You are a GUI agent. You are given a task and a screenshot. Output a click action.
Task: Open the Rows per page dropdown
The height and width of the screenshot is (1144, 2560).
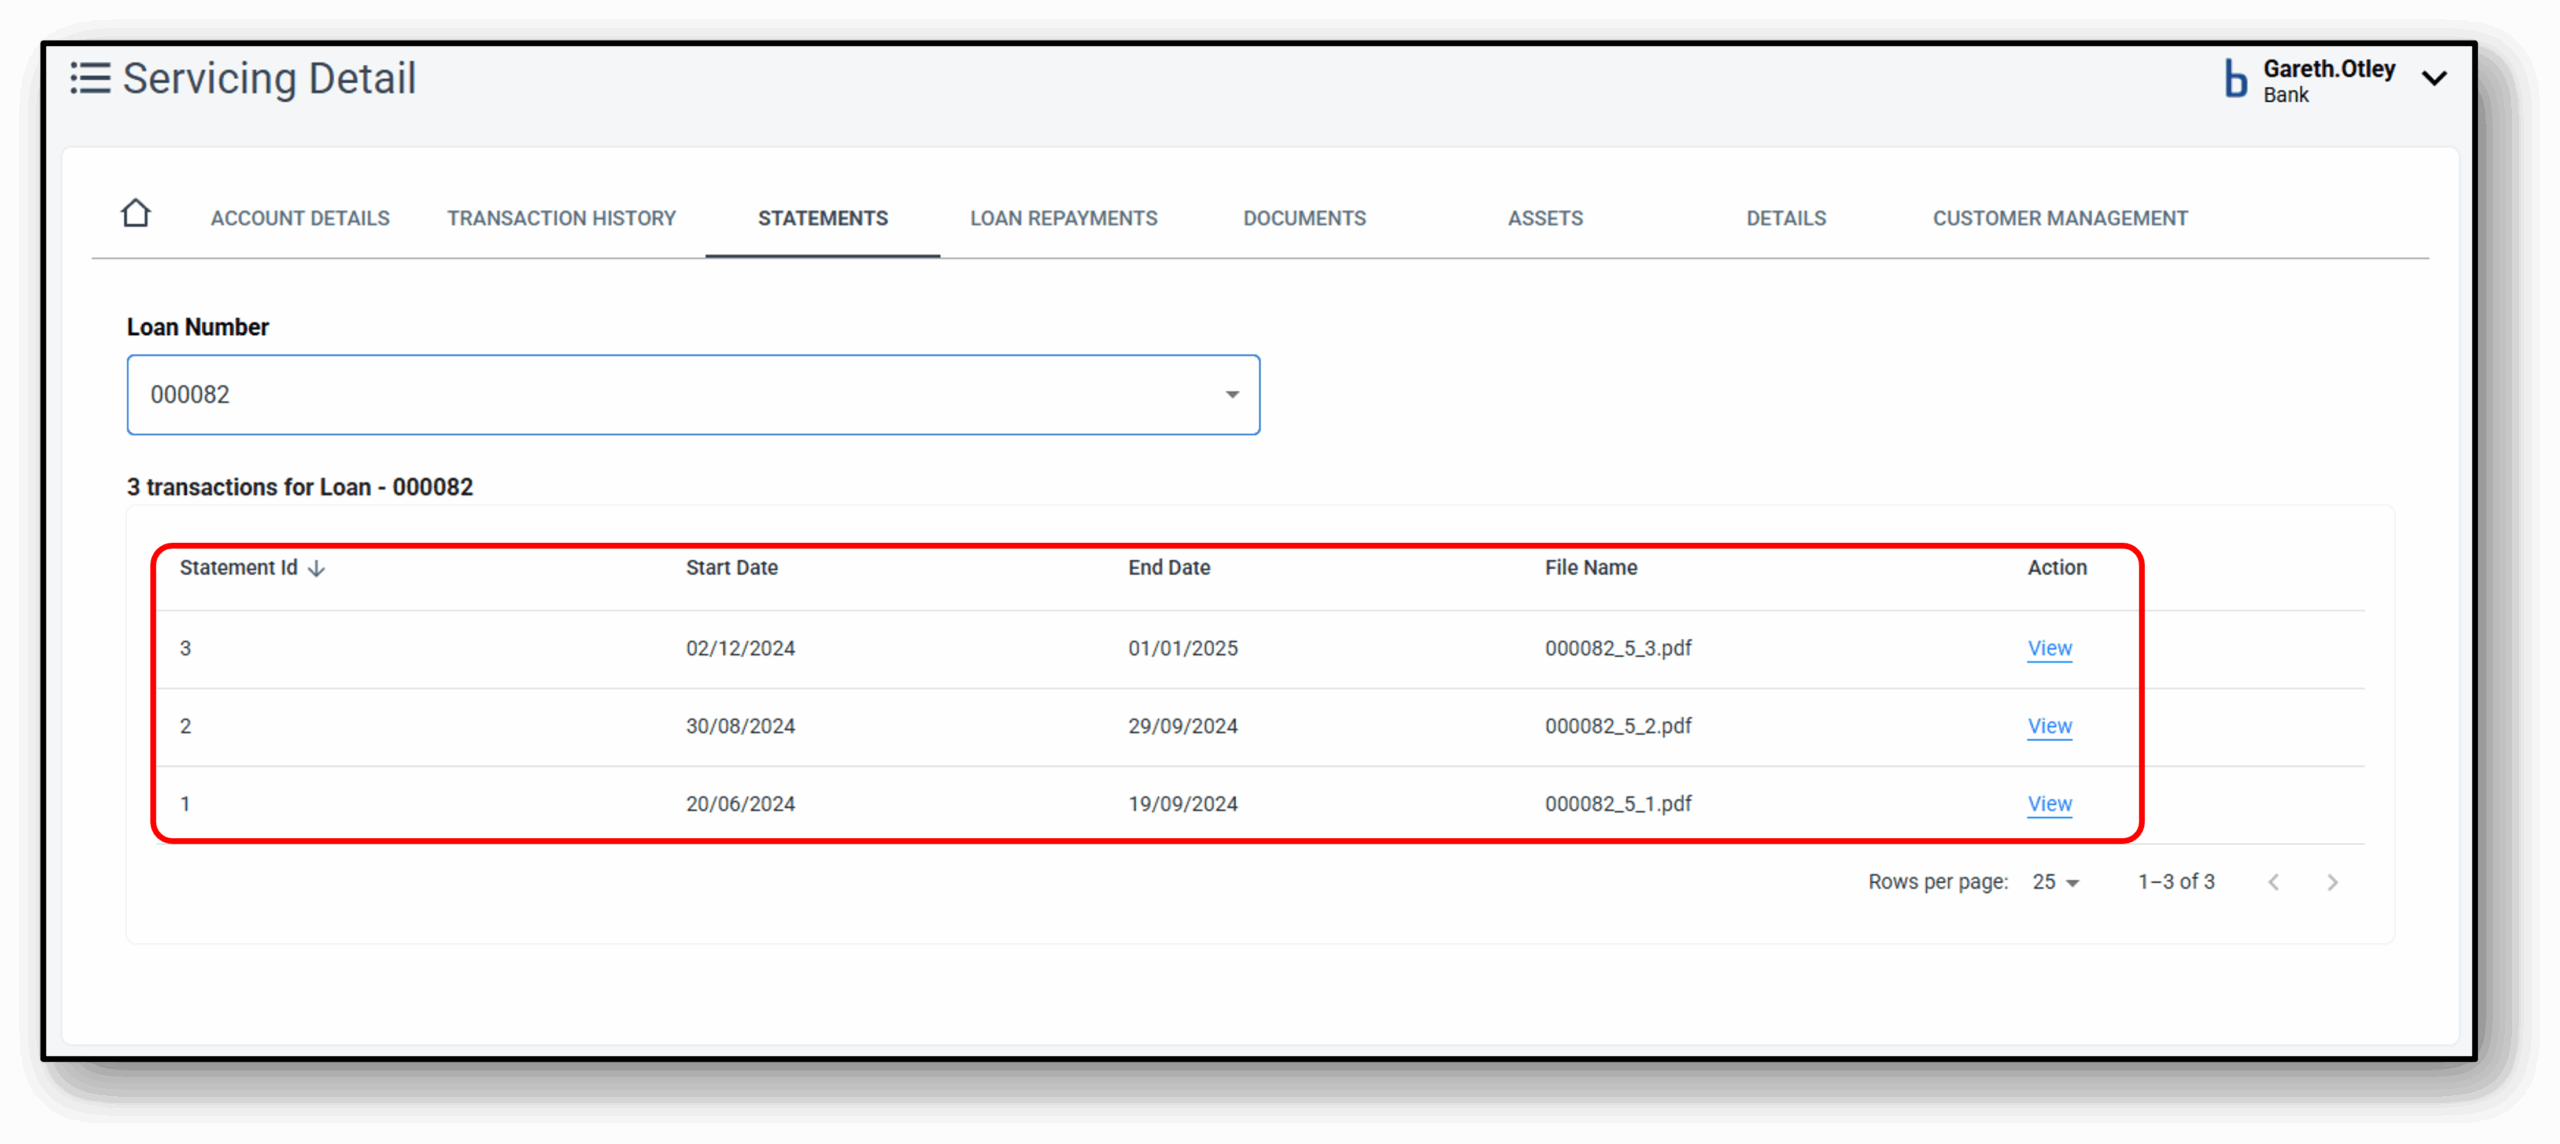(2055, 881)
